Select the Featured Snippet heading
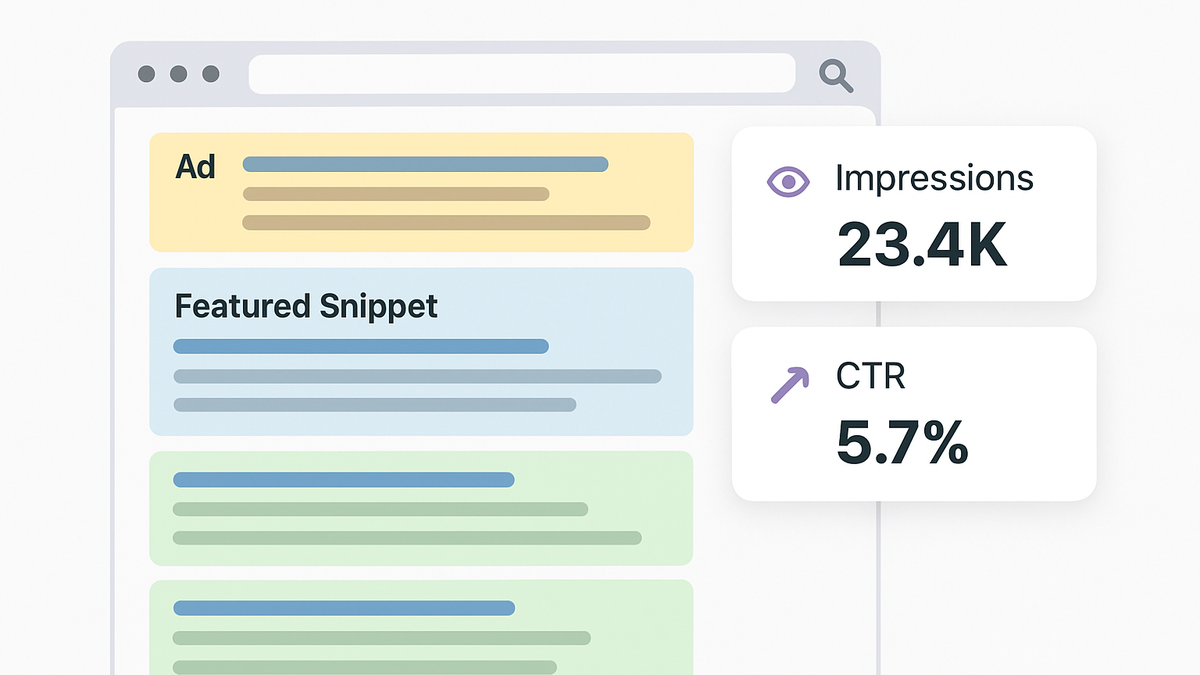 click(306, 306)
